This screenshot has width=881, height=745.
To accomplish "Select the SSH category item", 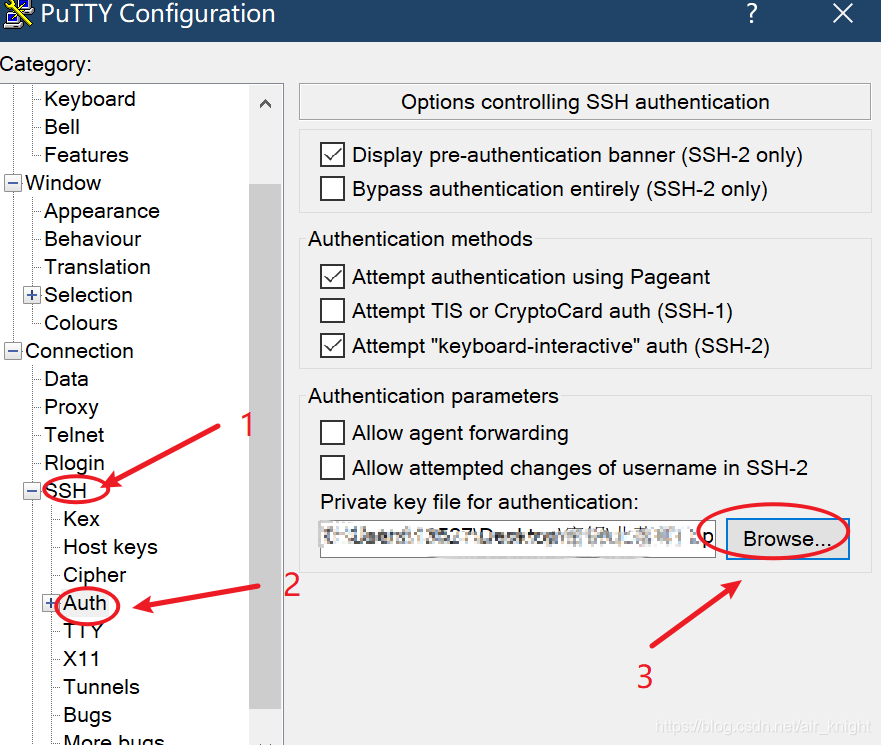I will point(65,491).
